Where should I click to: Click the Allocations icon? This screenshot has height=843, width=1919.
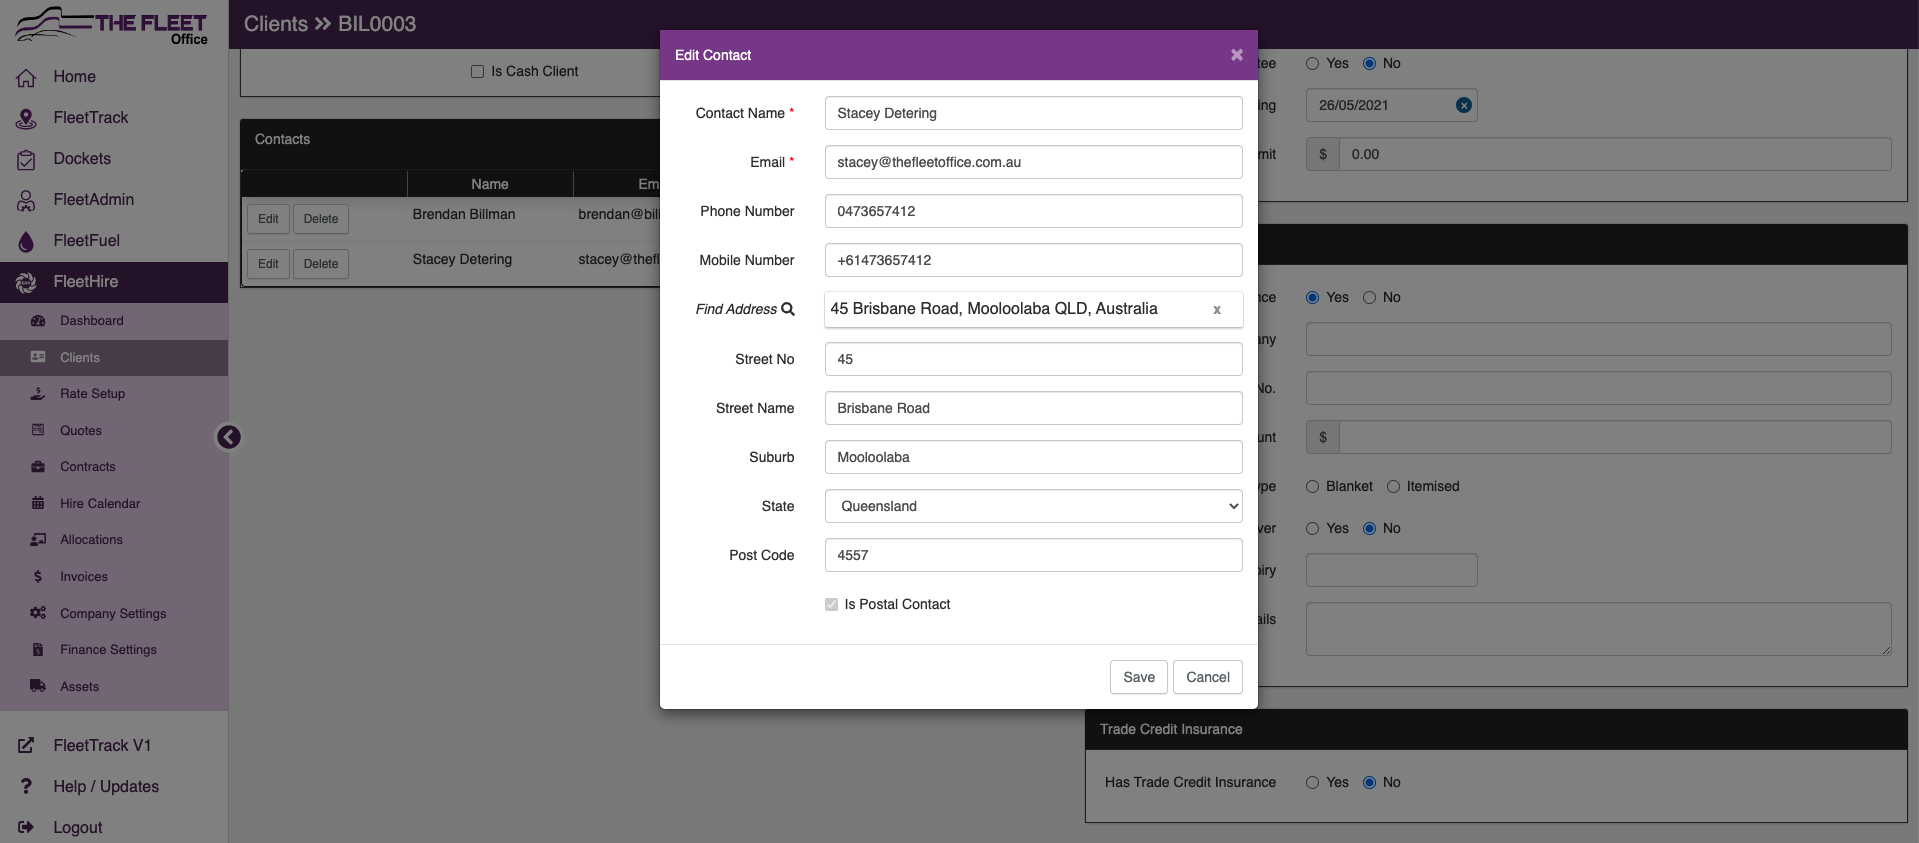pos(38,540)
